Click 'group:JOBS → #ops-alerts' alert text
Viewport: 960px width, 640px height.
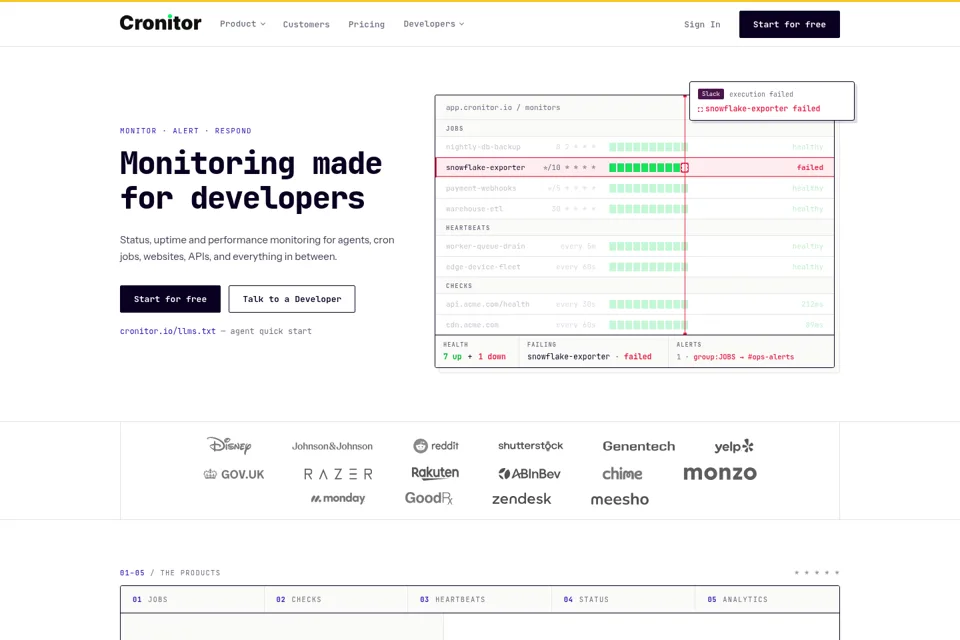point(743,356)
